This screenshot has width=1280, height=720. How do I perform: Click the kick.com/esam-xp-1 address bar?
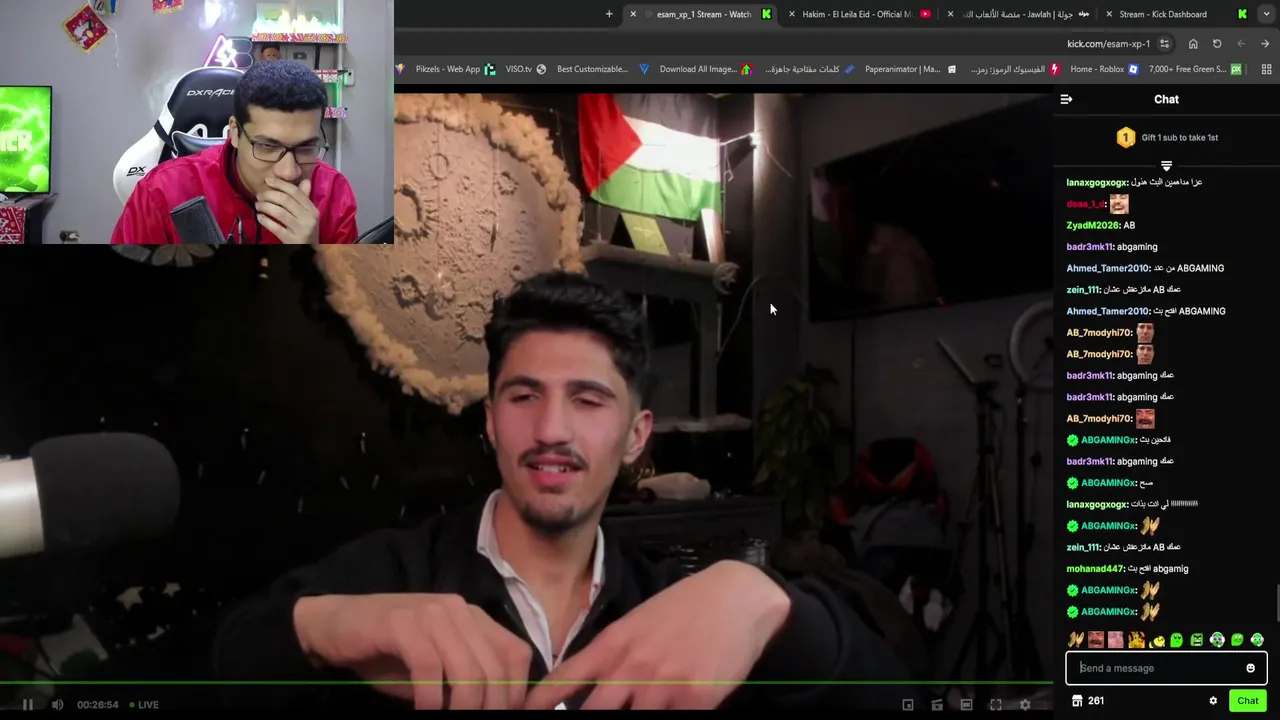1107,44
